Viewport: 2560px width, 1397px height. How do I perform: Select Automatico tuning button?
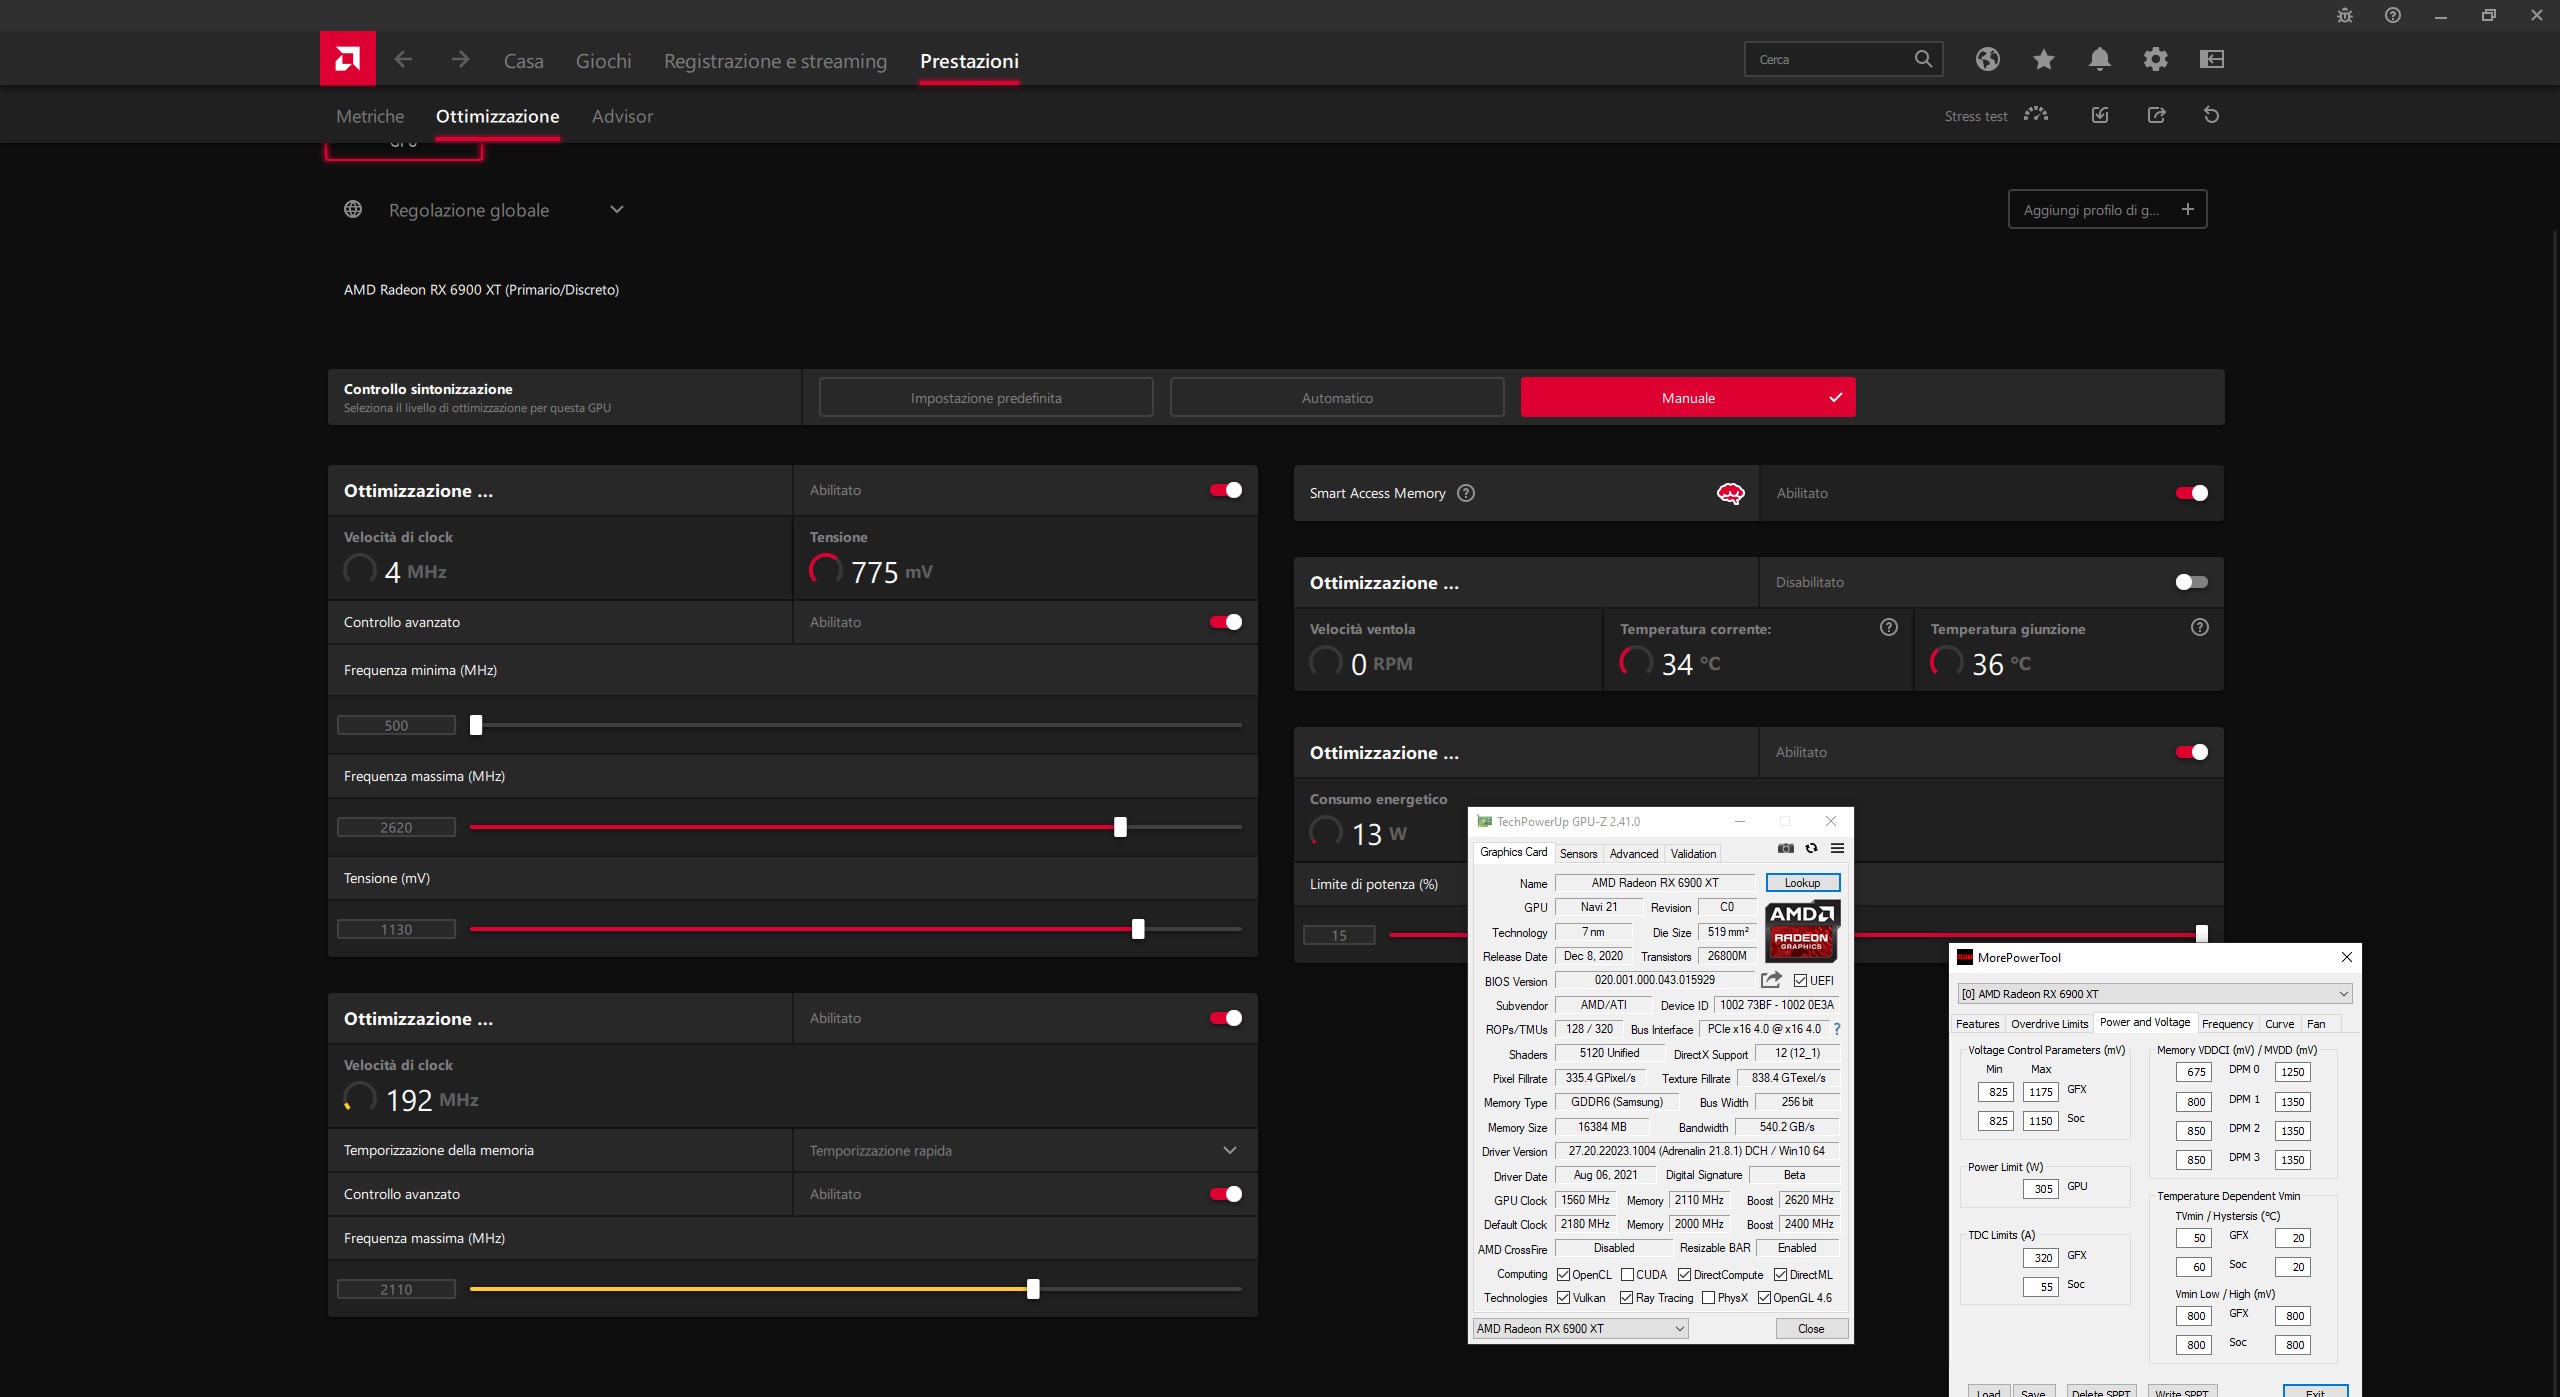(1336, 398)
